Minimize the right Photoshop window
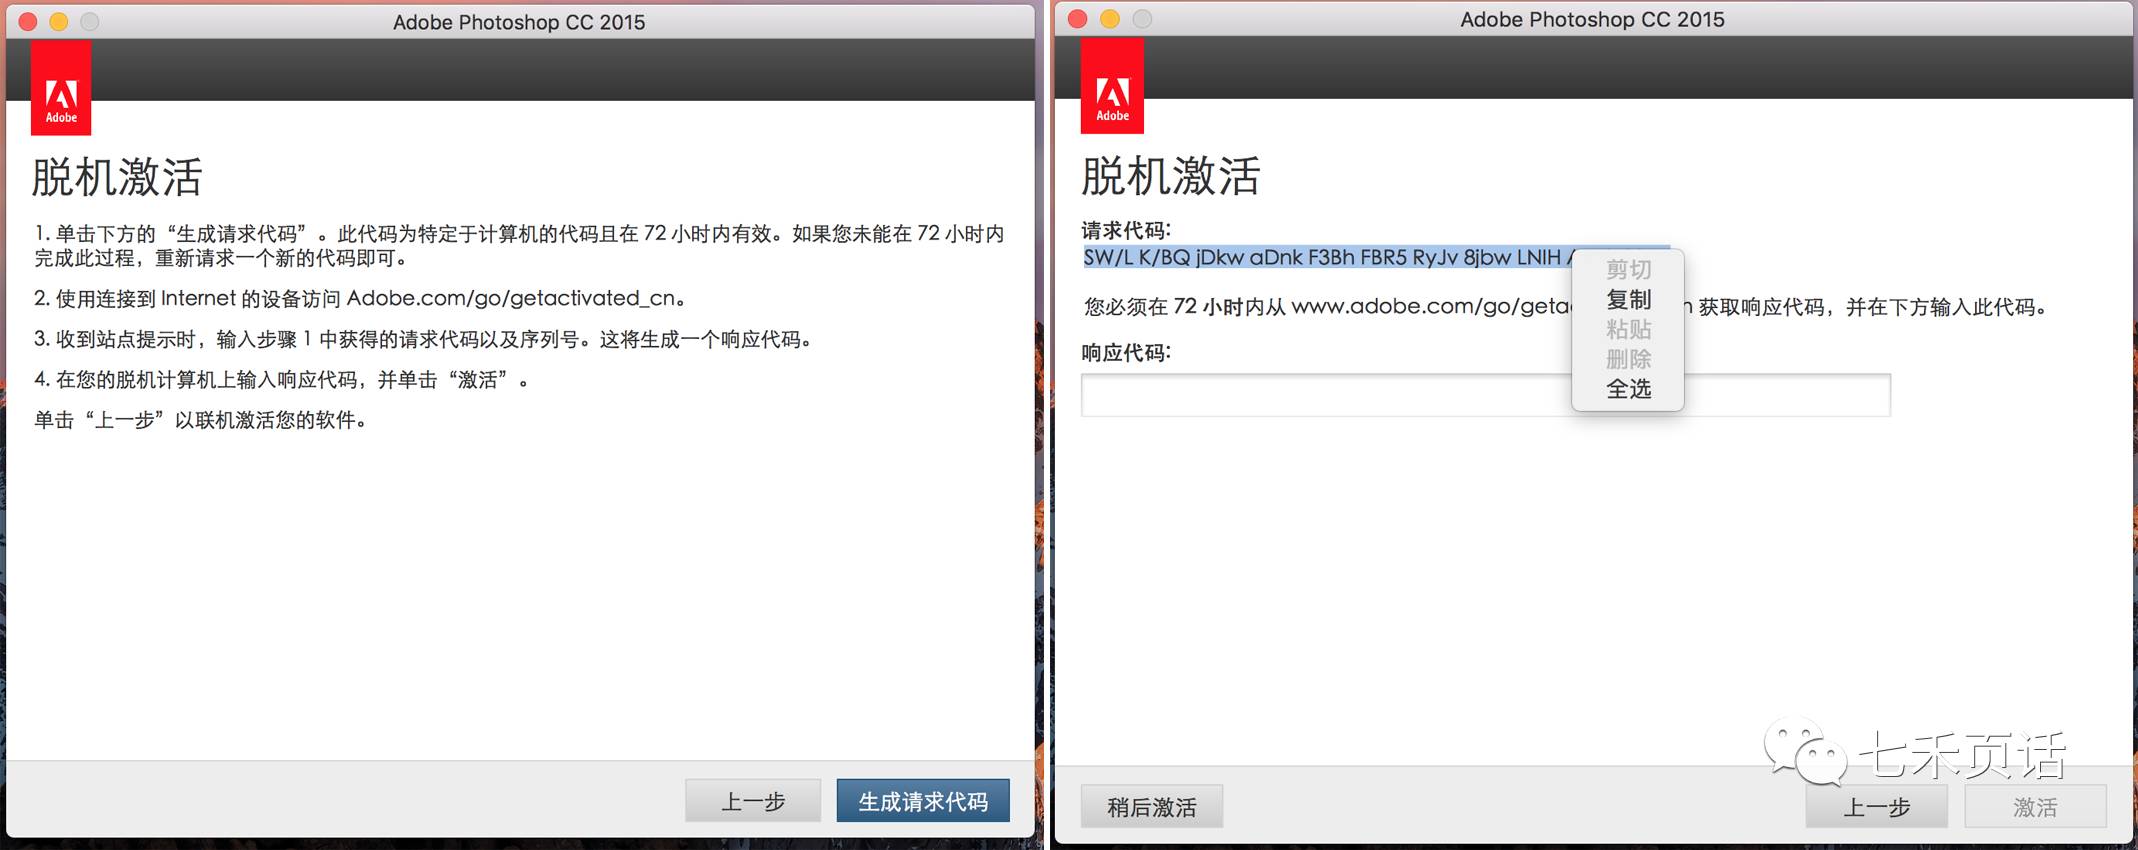 pos(1110,19)
